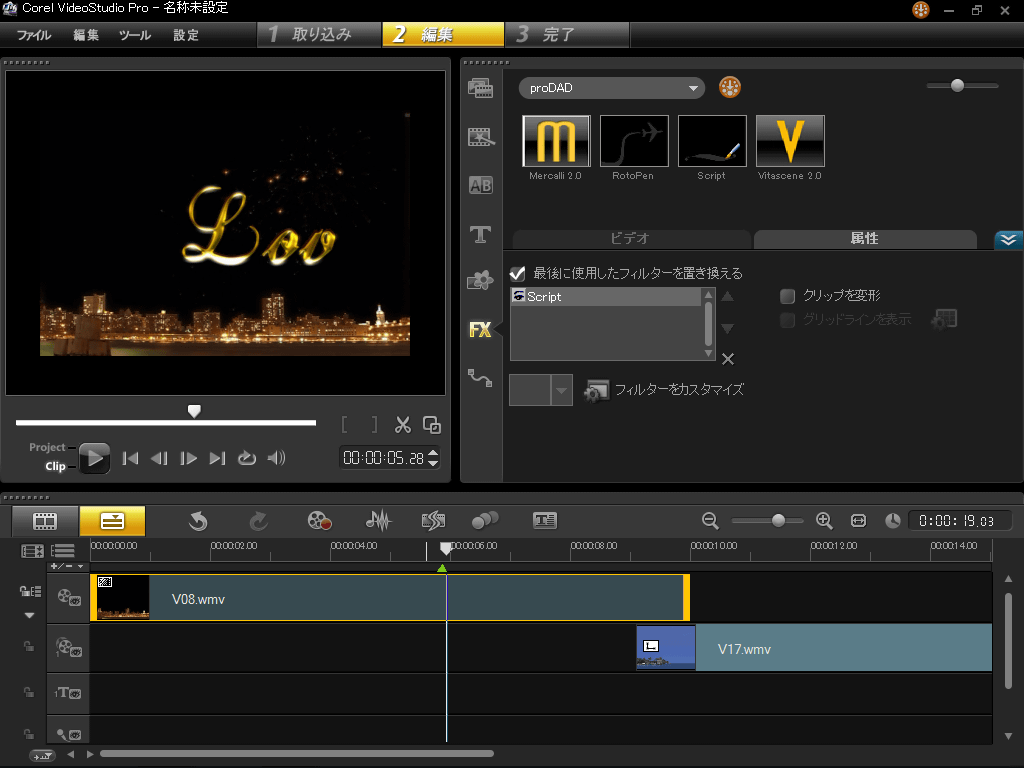Screen dimensions: 1024x768
Task: Switch to the ビデオ tab
Action: point(630,239)
